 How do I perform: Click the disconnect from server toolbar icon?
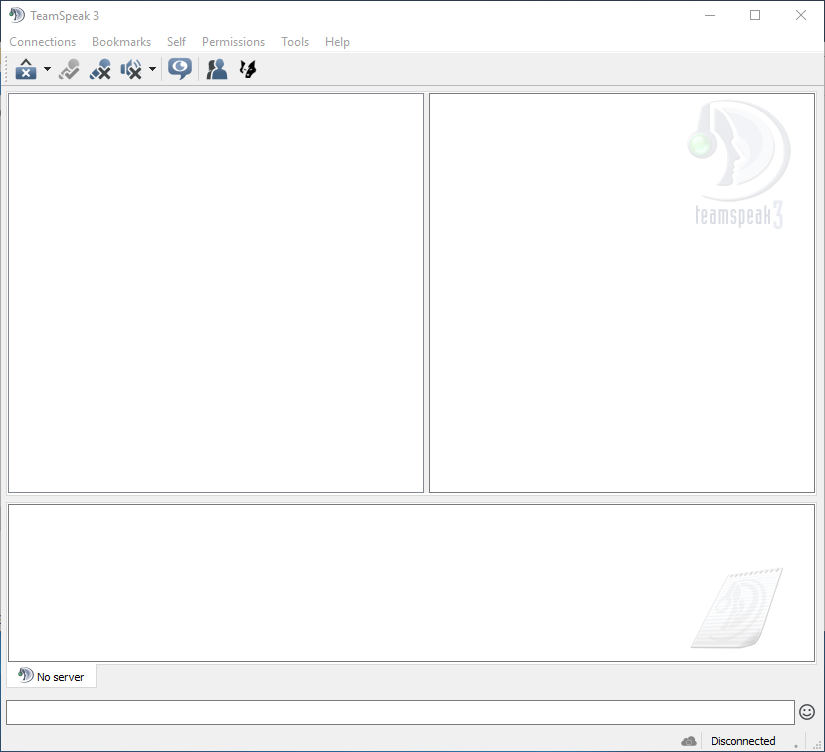[26, 69]
